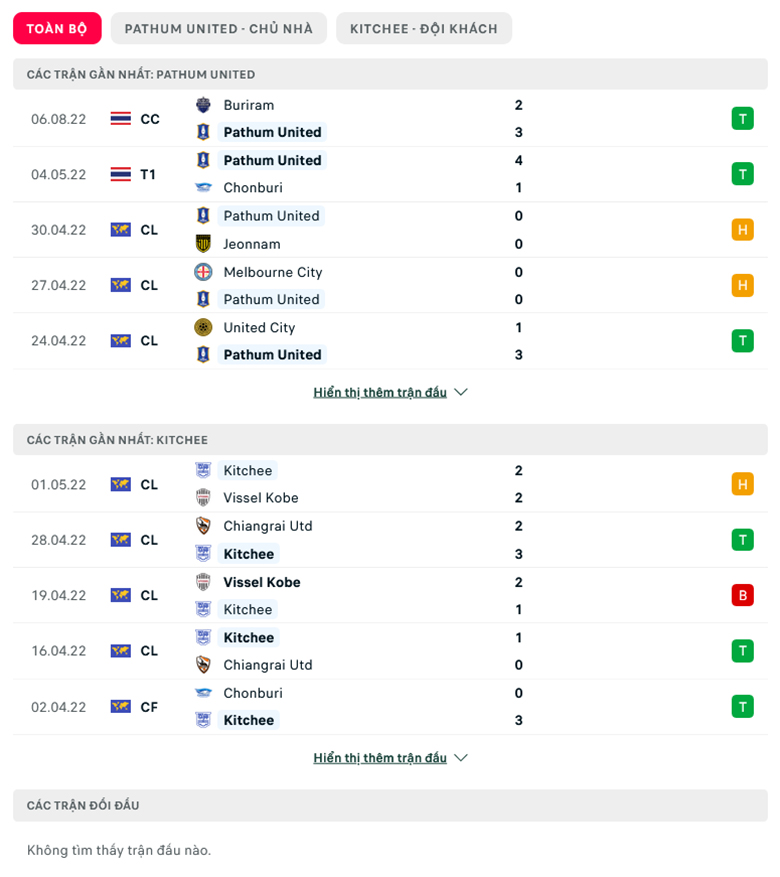Select the Toàn Bộ tab

tap(57, 29)
